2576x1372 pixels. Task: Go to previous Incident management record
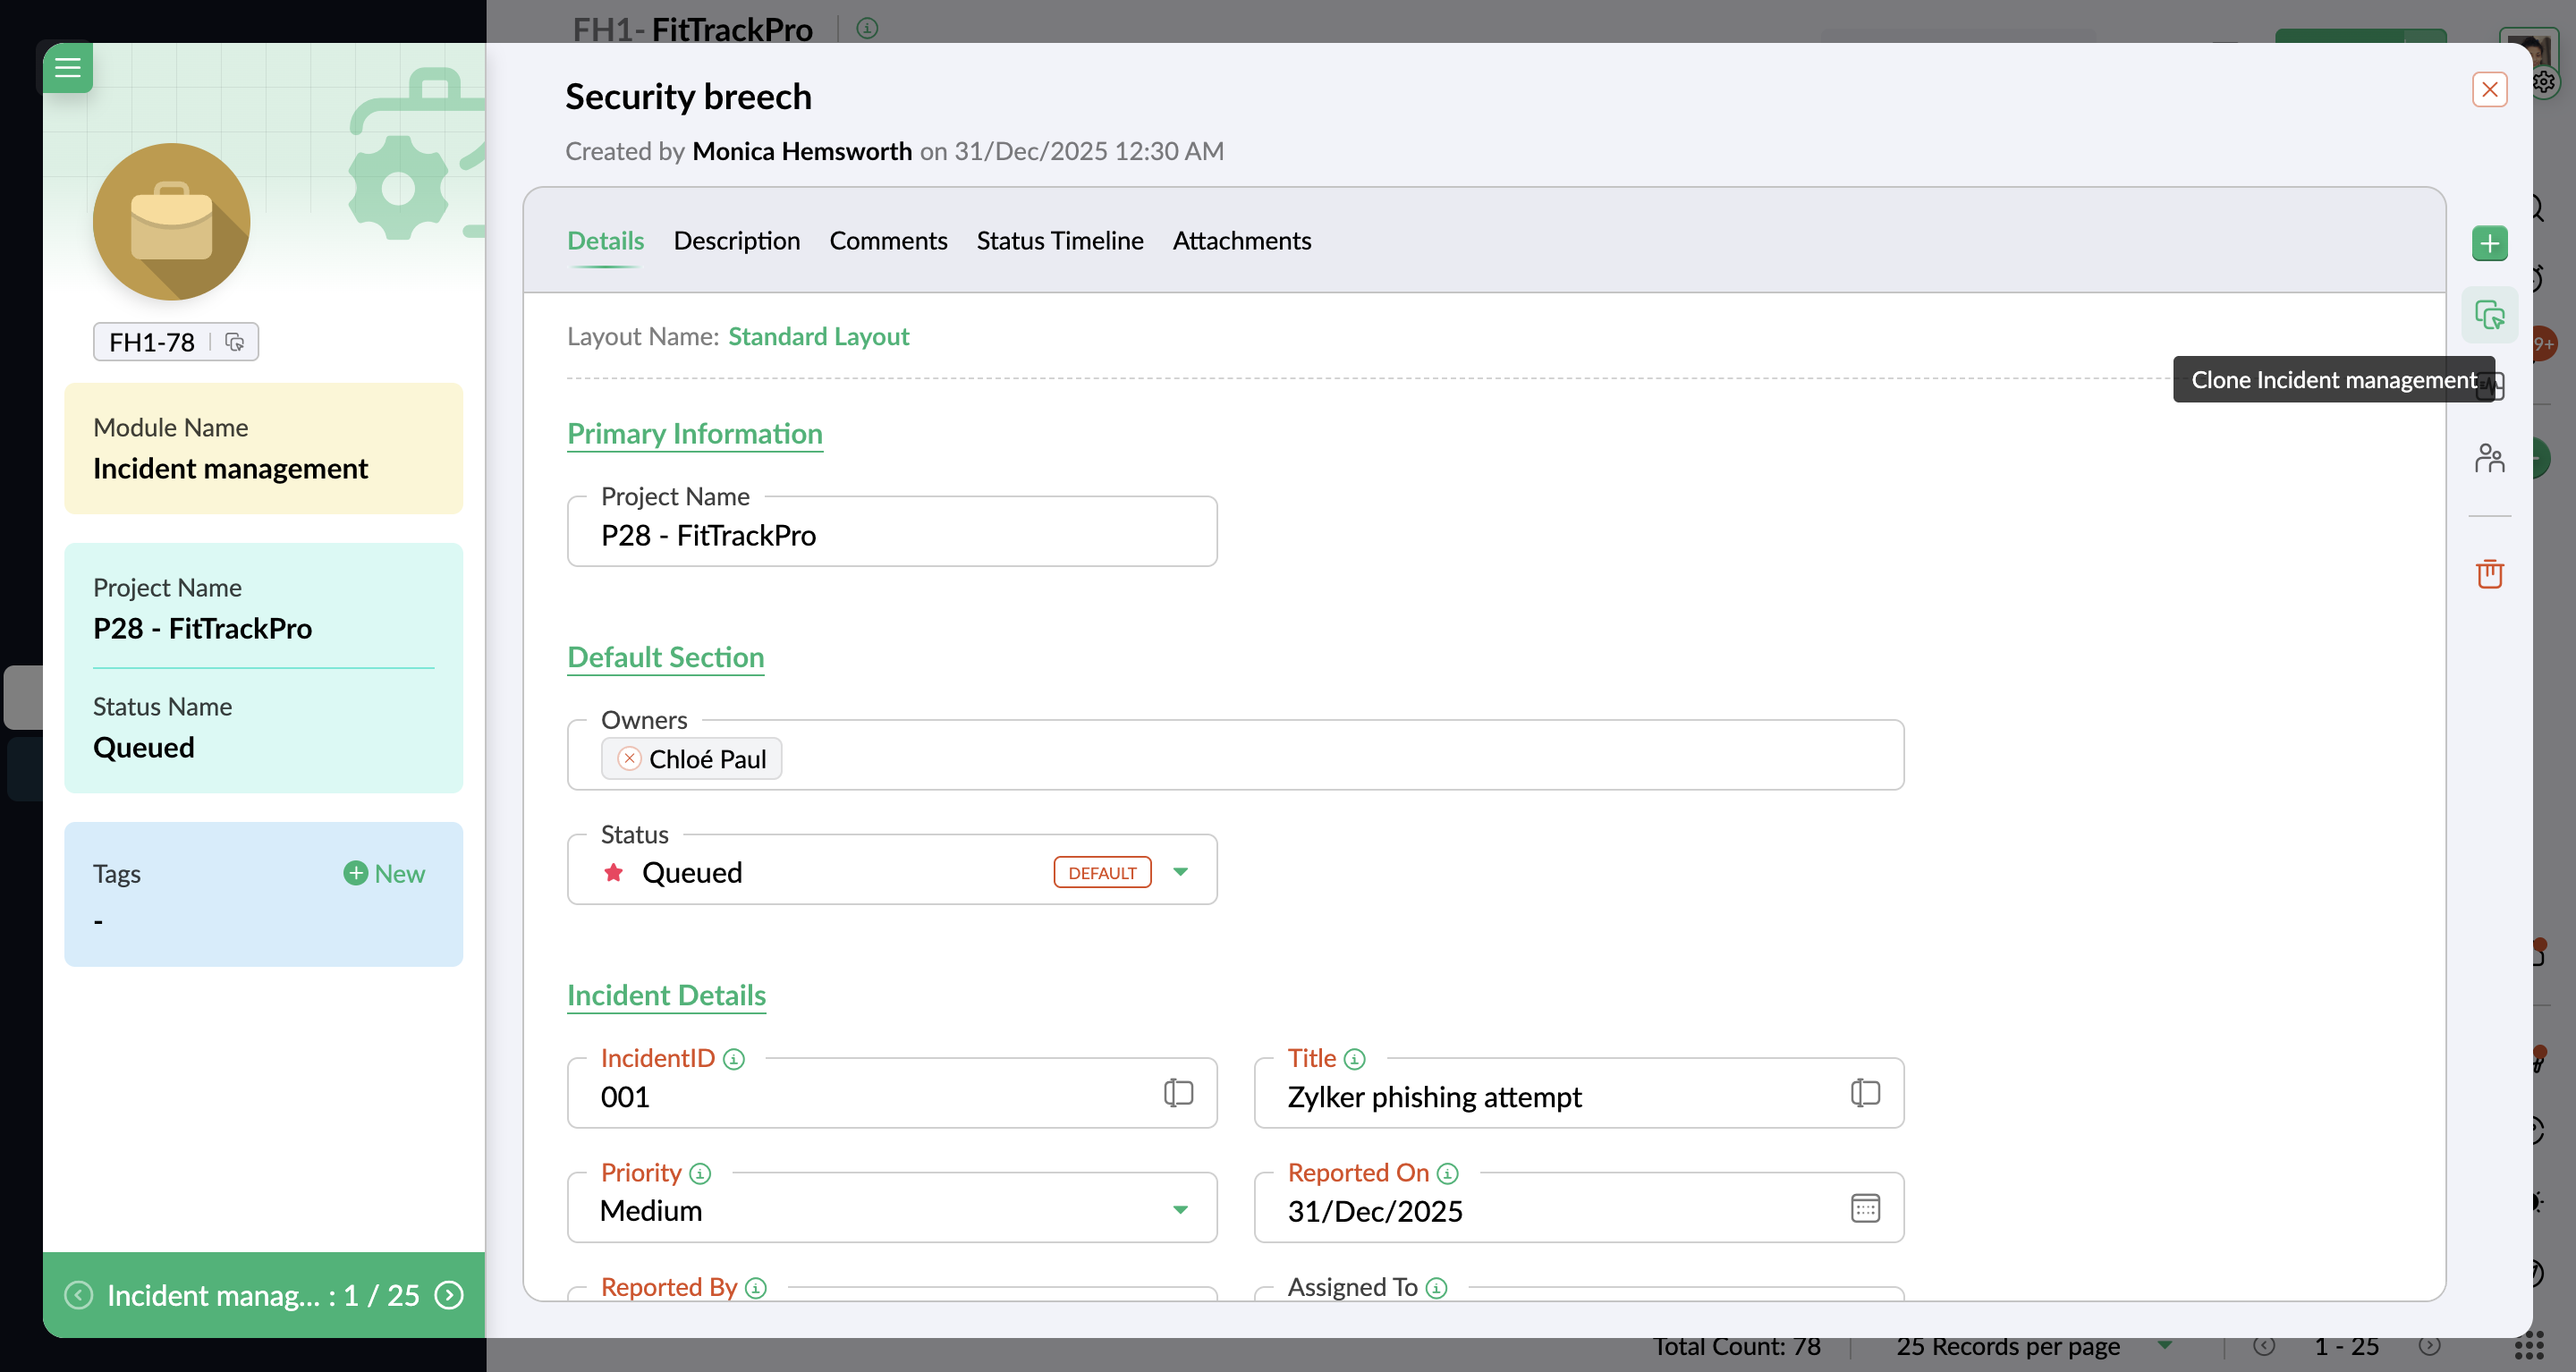click(79, 1295)
